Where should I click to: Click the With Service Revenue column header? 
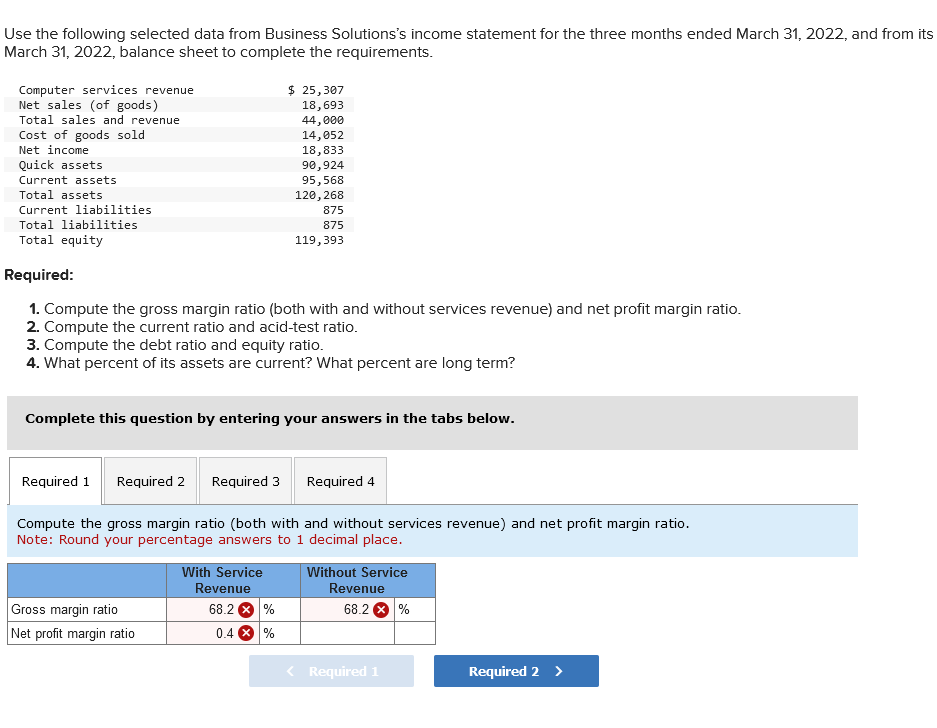222,580
